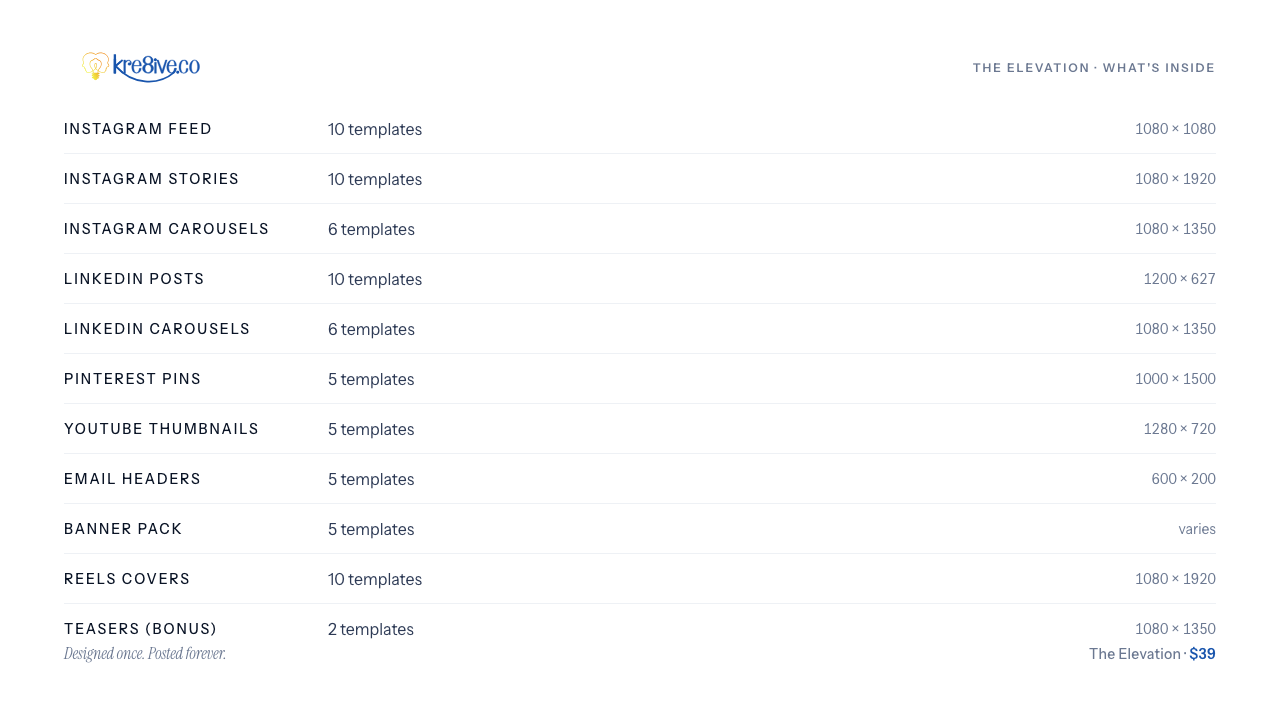Click the 'Designed once. Posted forever.' tagline

[x=145, y=654]
